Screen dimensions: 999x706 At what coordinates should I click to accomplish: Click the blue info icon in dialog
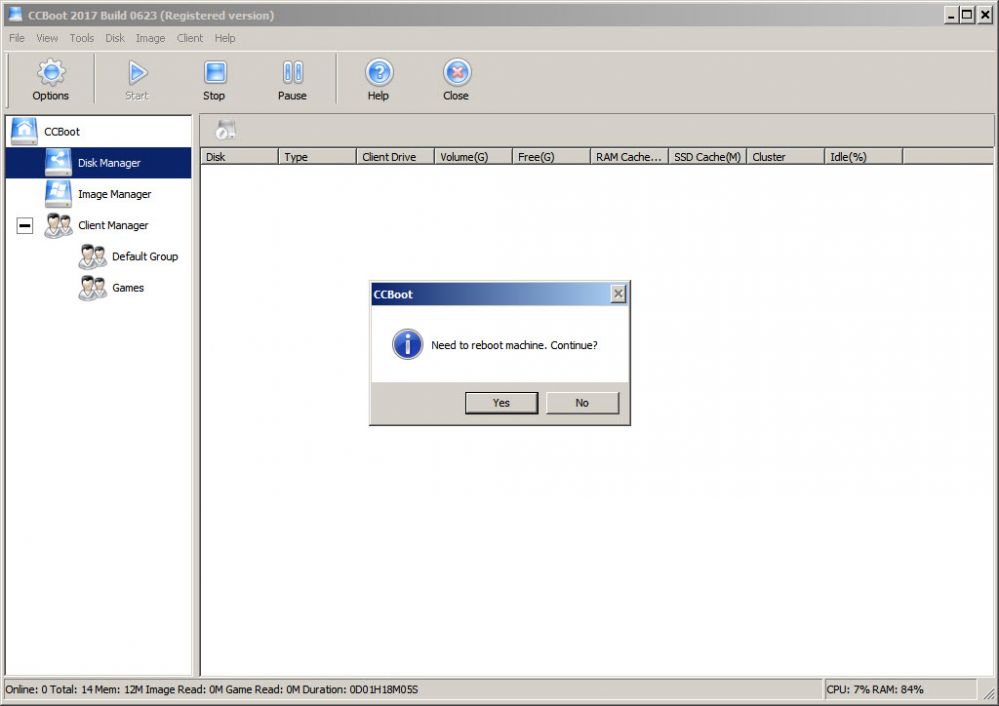(x=407, y=344)
